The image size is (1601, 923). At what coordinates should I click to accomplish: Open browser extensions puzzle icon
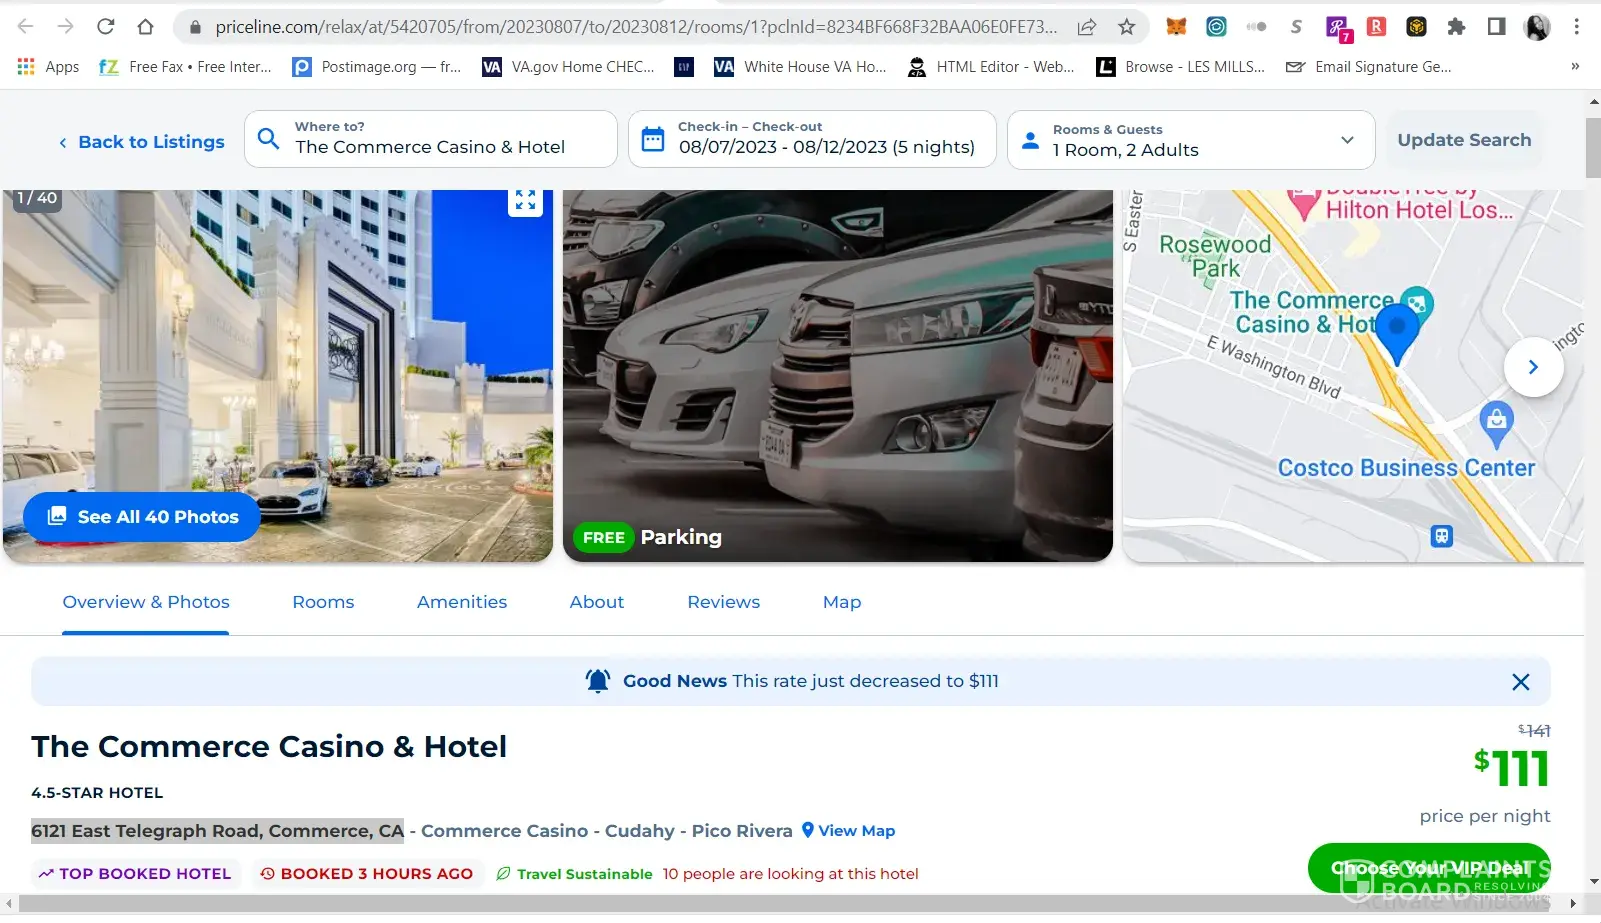(x=1456, y=27)
